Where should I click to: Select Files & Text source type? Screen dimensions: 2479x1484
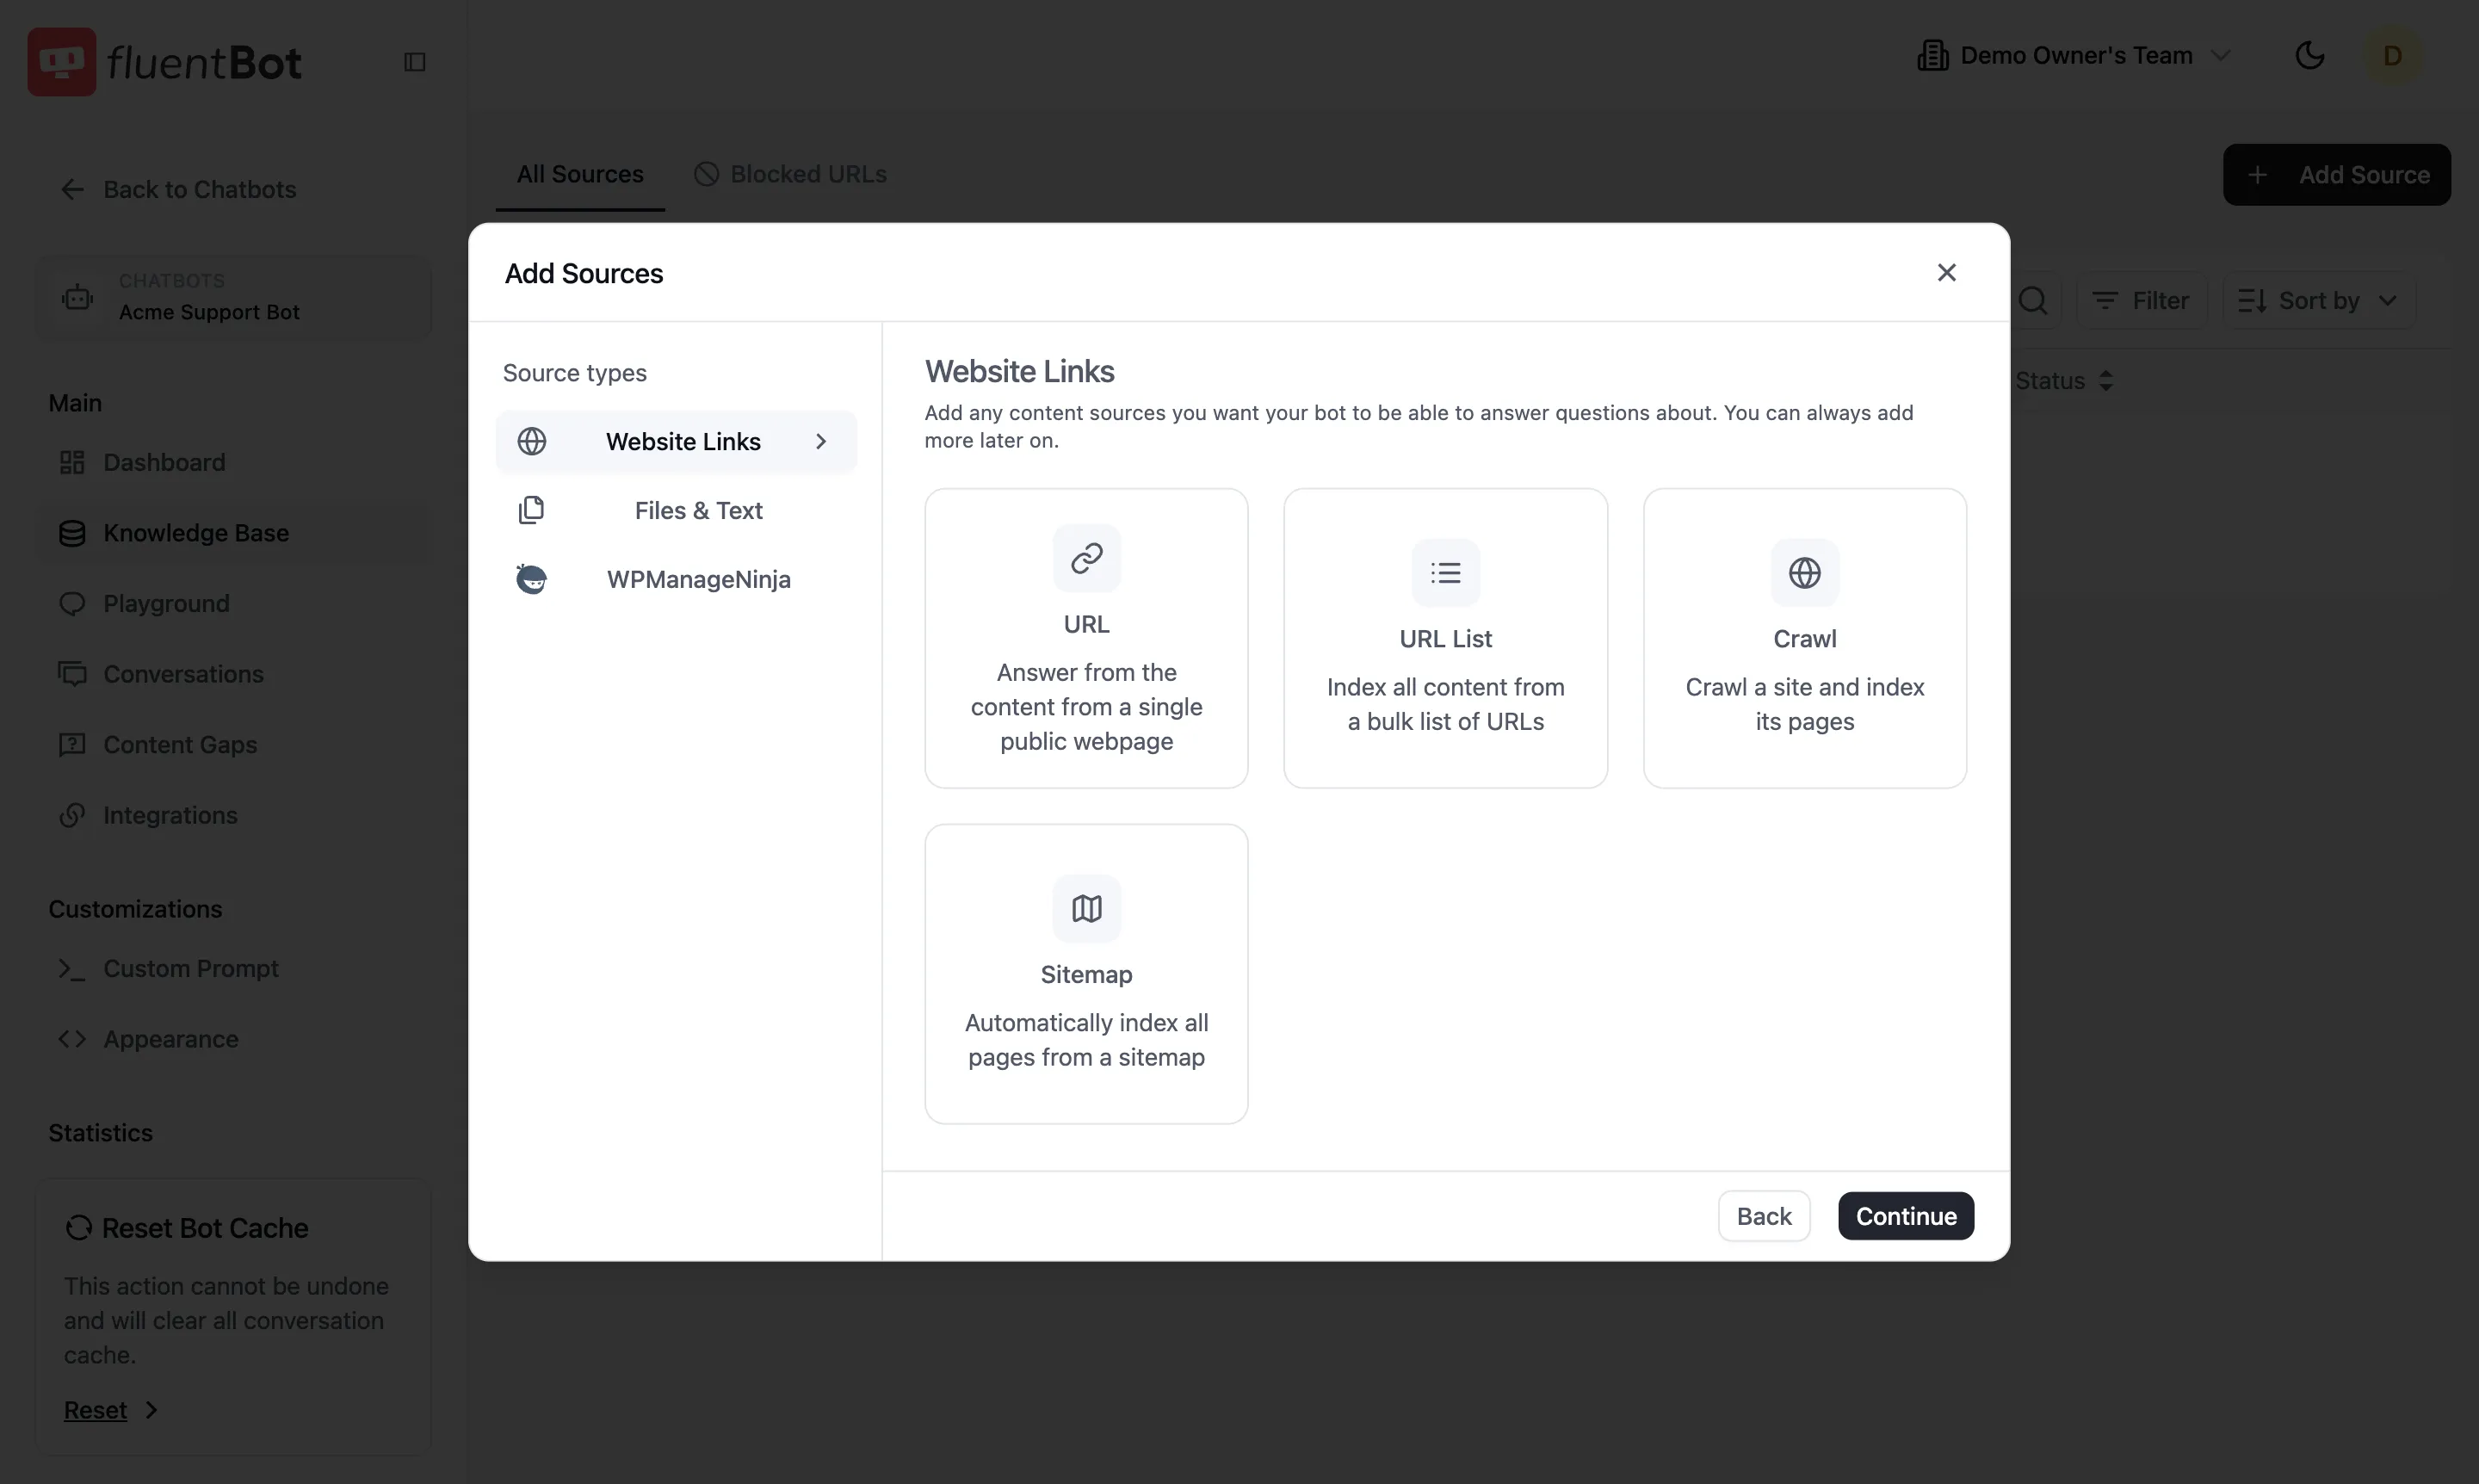pyautogui.click(x=677, y=510)
